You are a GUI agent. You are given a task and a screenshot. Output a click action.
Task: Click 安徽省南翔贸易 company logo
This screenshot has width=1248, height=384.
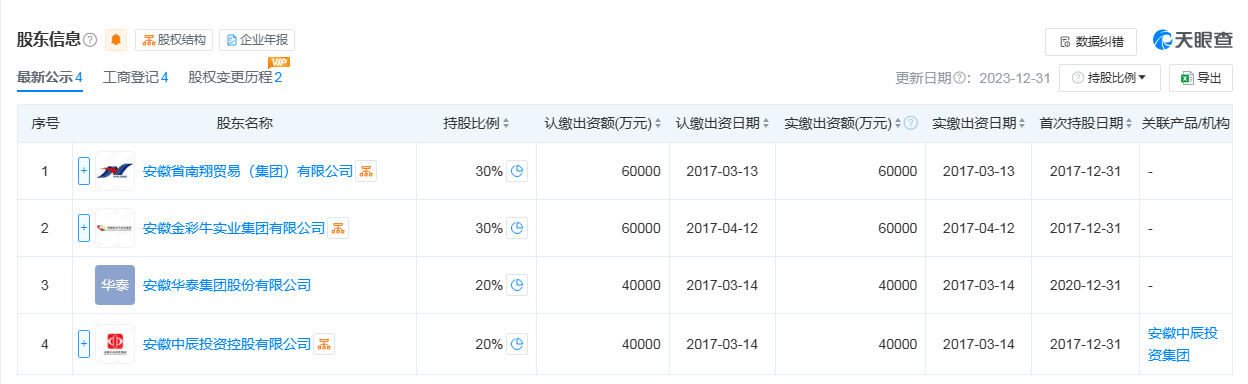tap(115, 171)
